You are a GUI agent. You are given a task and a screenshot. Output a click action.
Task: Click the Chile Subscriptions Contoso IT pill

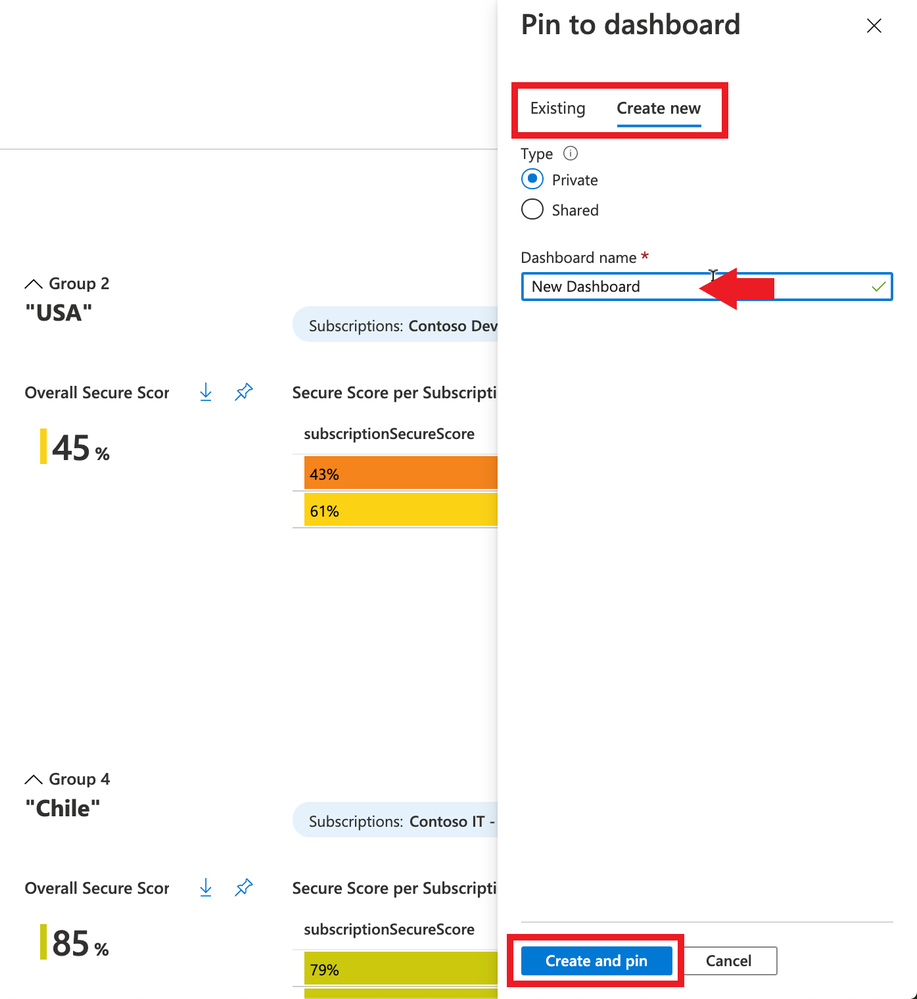395,821
